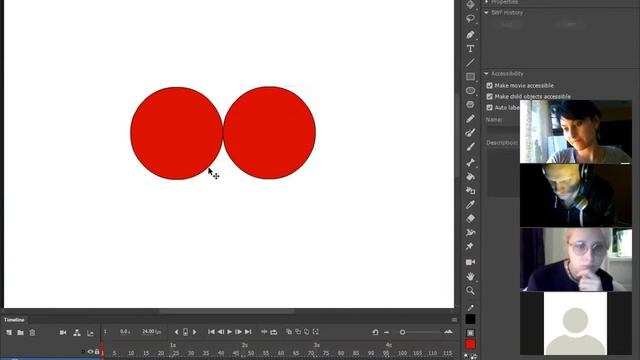The height and width of the screenshot is (360, 640).
Task: Select the Bone tool
Action: click(470, 162)
